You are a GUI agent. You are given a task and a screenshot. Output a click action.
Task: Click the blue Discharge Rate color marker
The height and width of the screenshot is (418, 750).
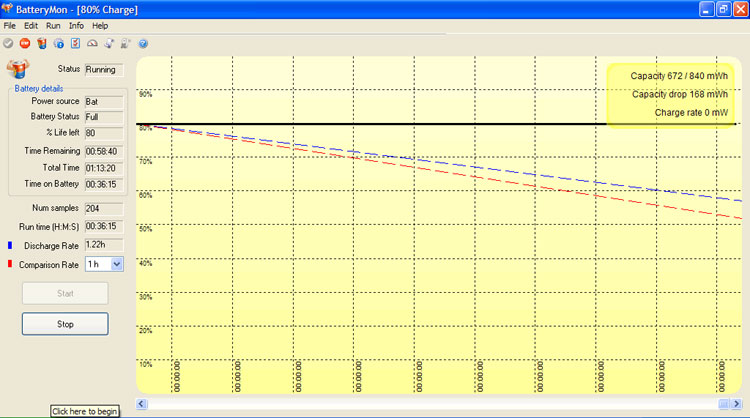point(10,245)
